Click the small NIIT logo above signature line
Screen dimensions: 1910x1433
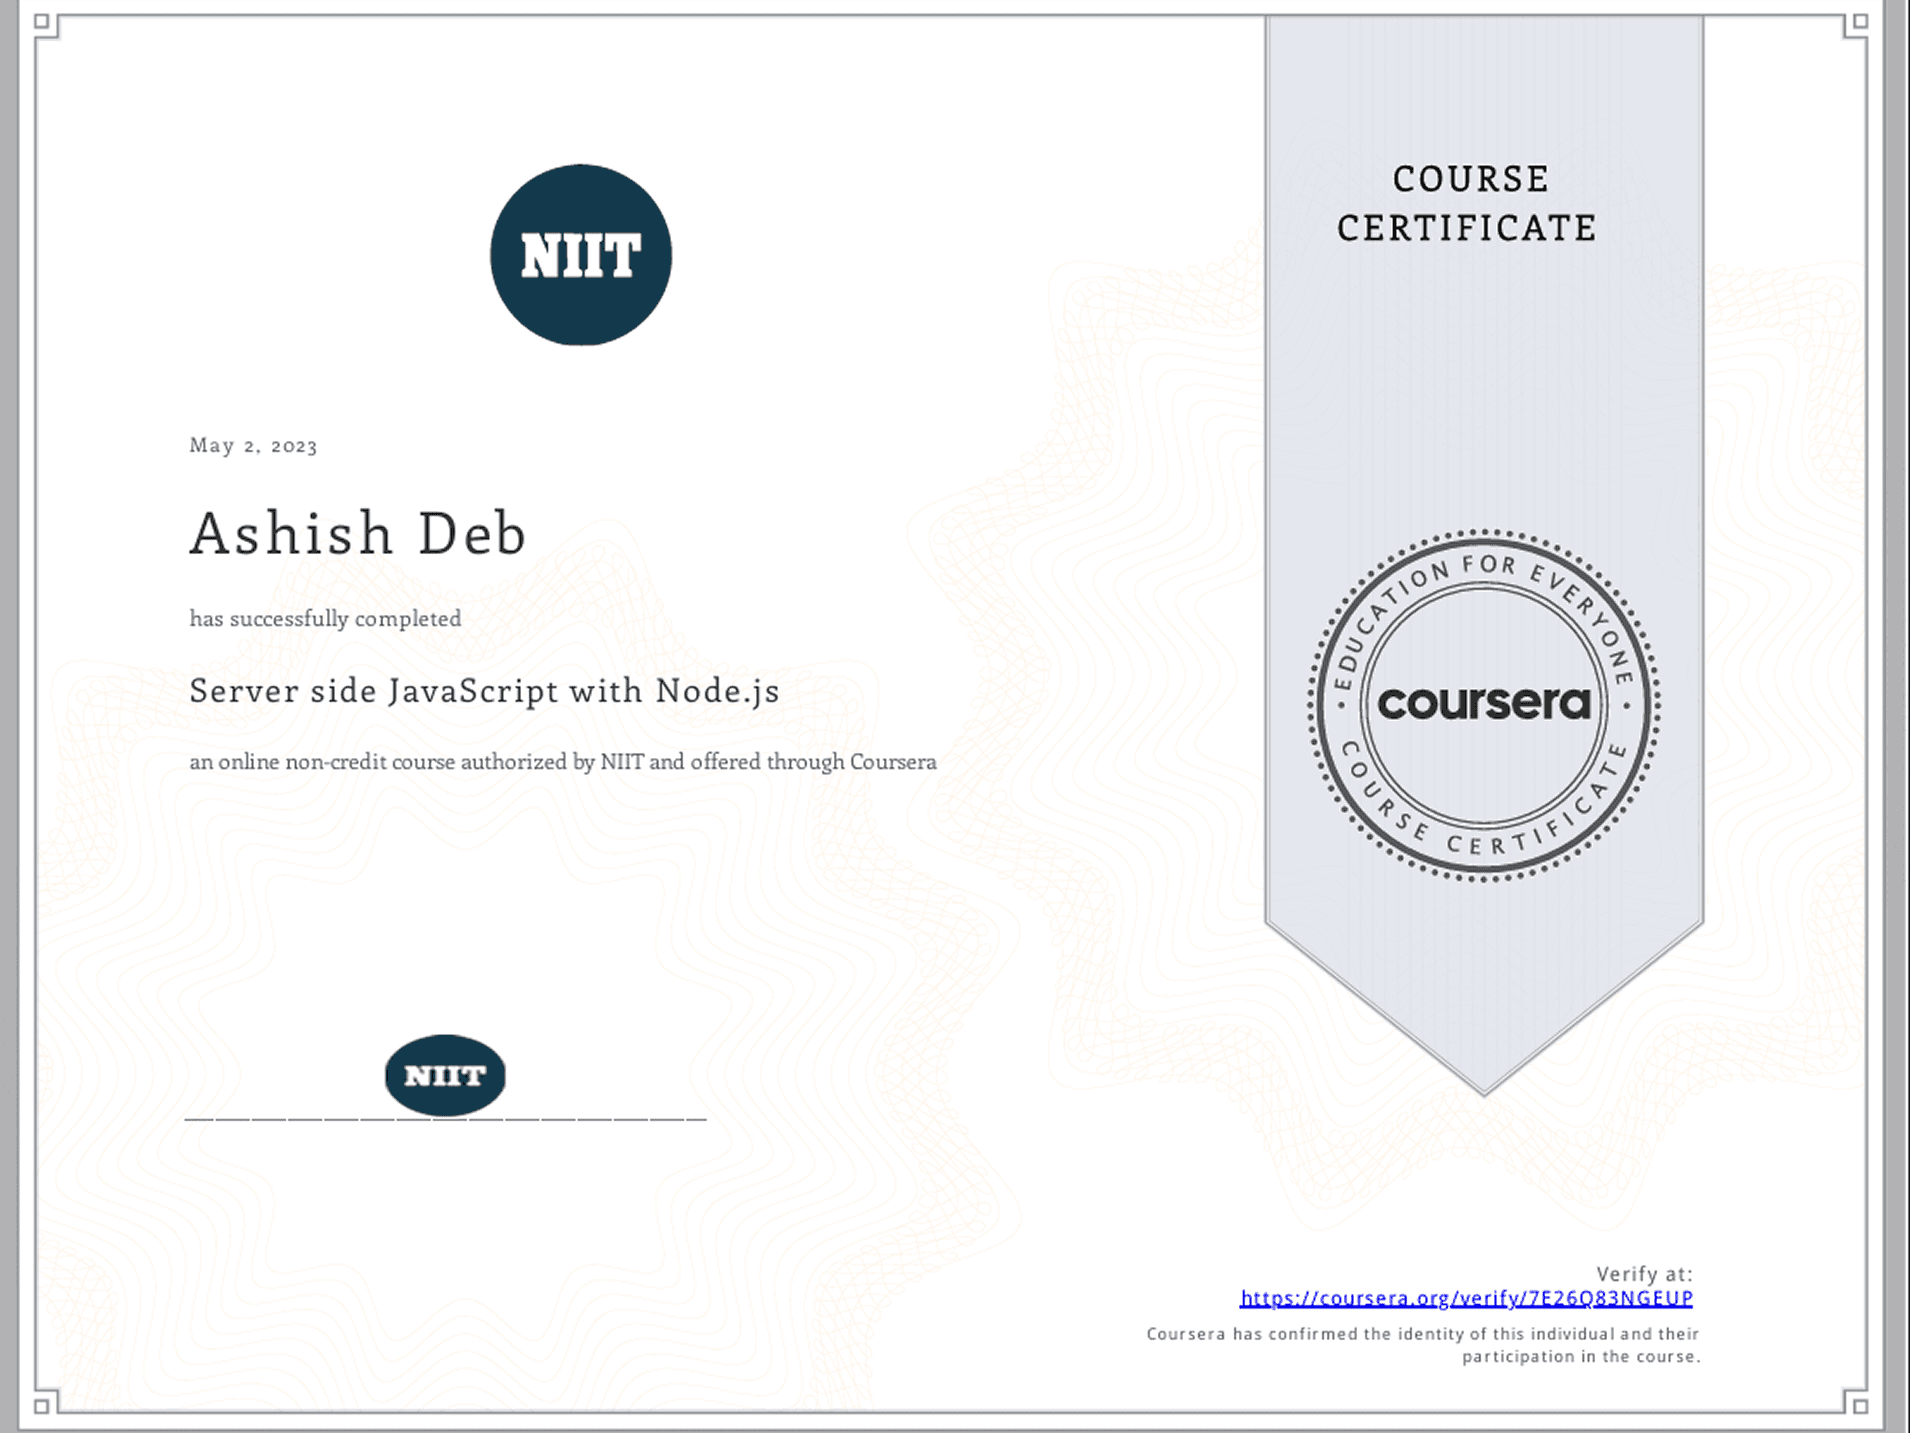click(445, 1075)
